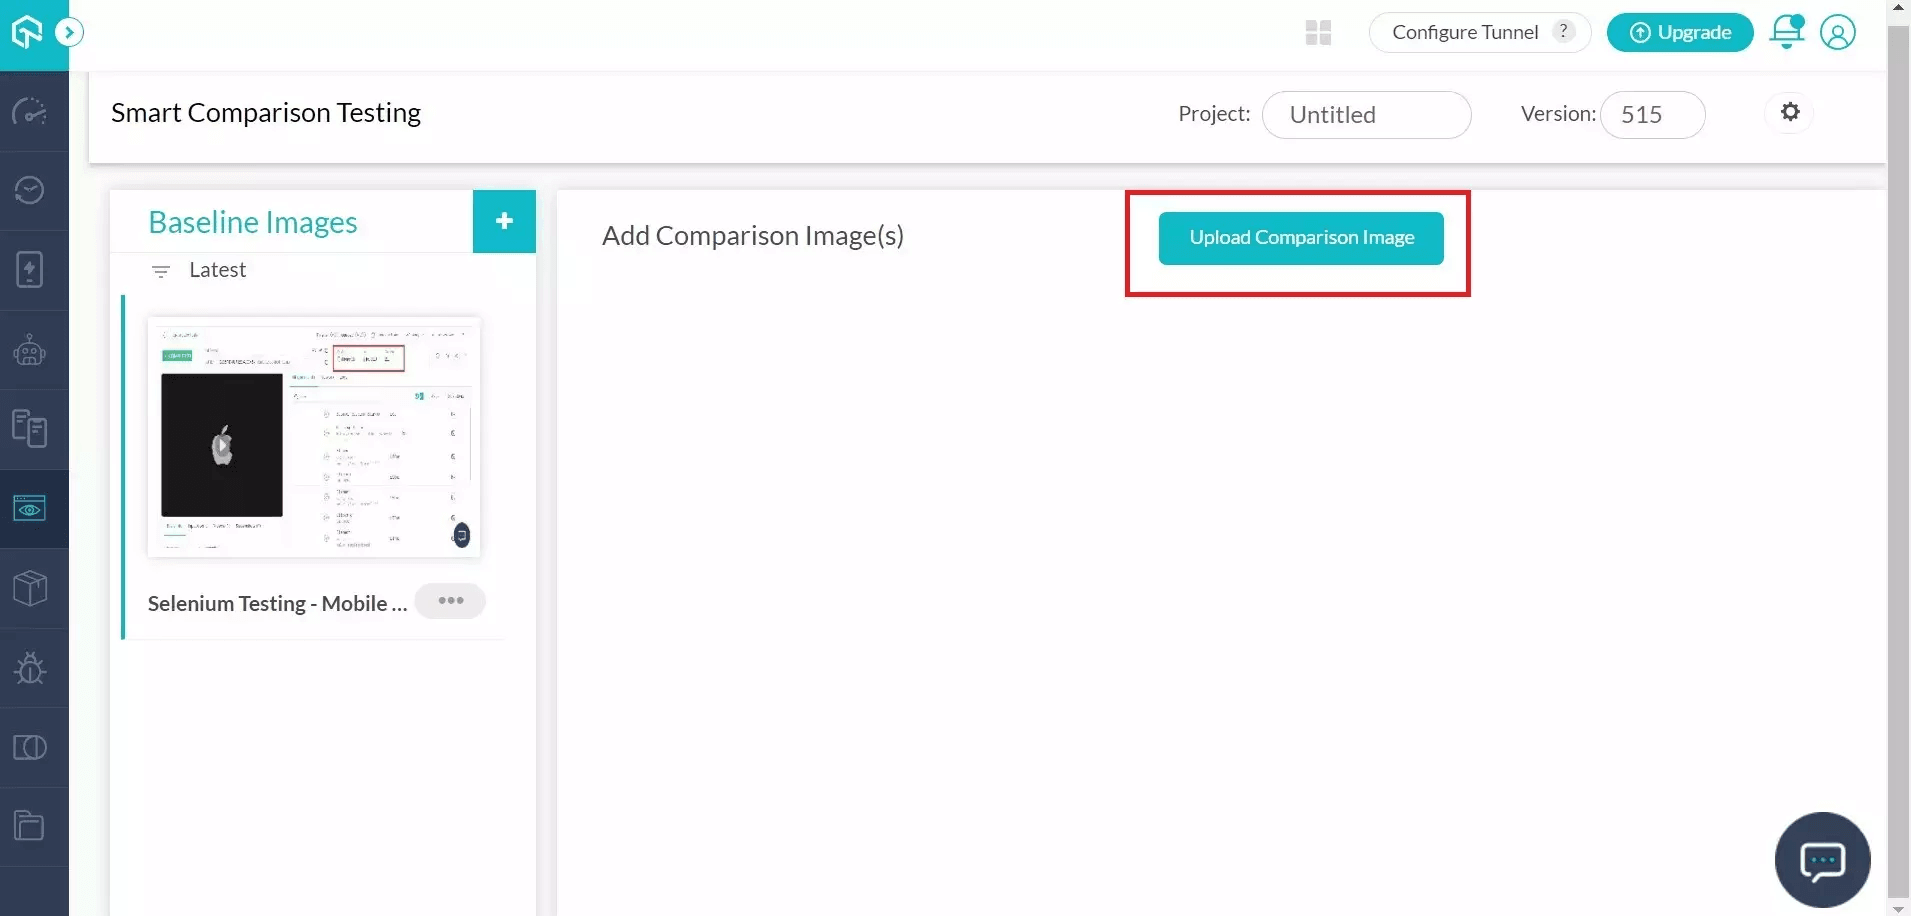Open the user profile account icon

click(x=1838, y=32)
